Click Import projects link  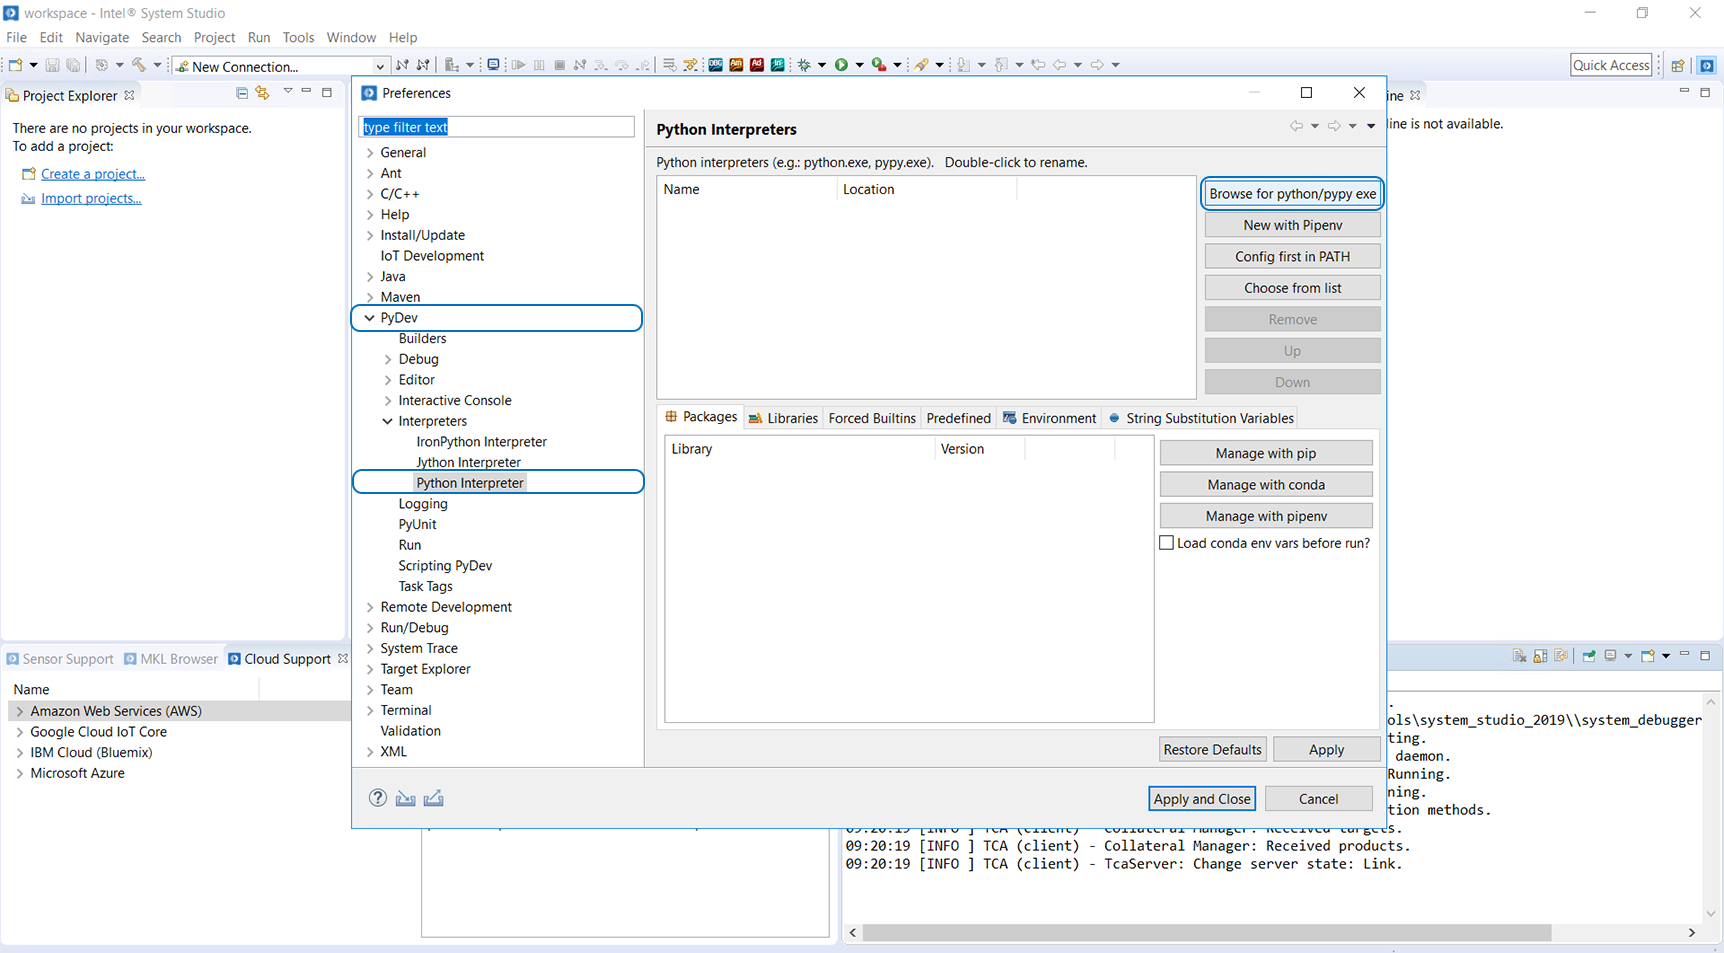pos(91,199)
